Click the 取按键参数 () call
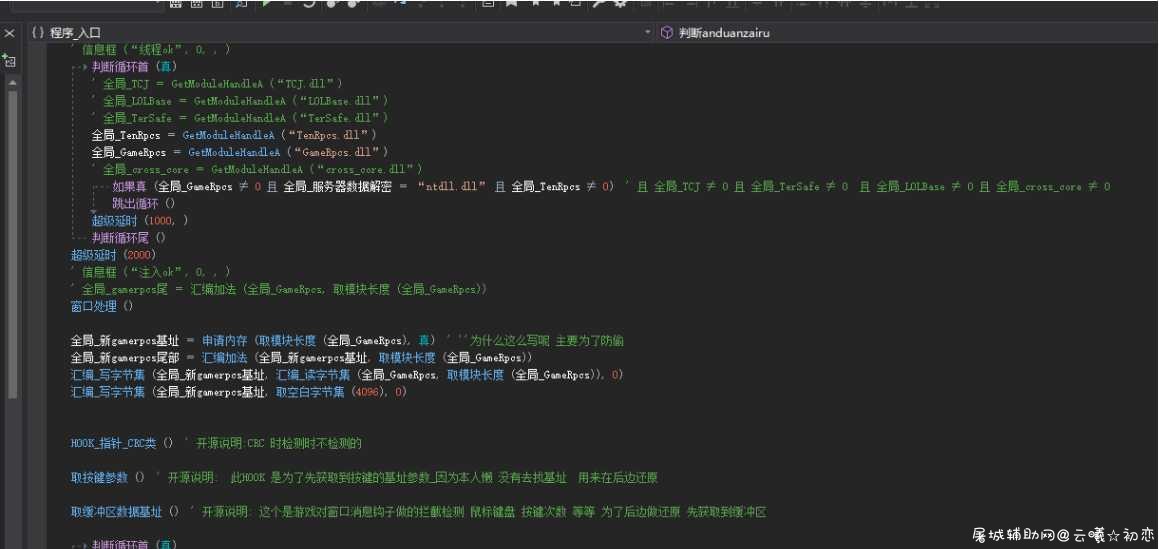Screen dimensions: 1159x549 [108, 477]
